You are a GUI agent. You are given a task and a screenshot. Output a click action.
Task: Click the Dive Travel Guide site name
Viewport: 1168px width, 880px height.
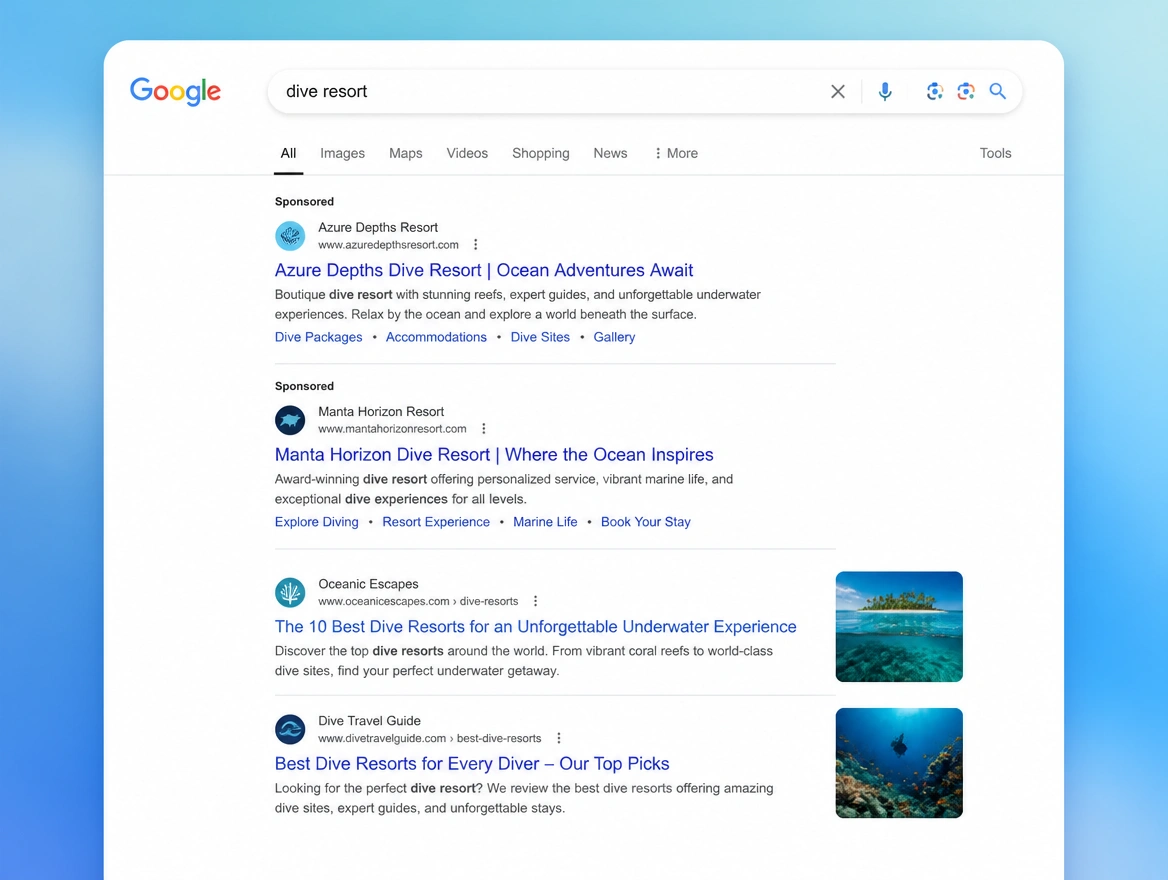(x=369, y=721)
